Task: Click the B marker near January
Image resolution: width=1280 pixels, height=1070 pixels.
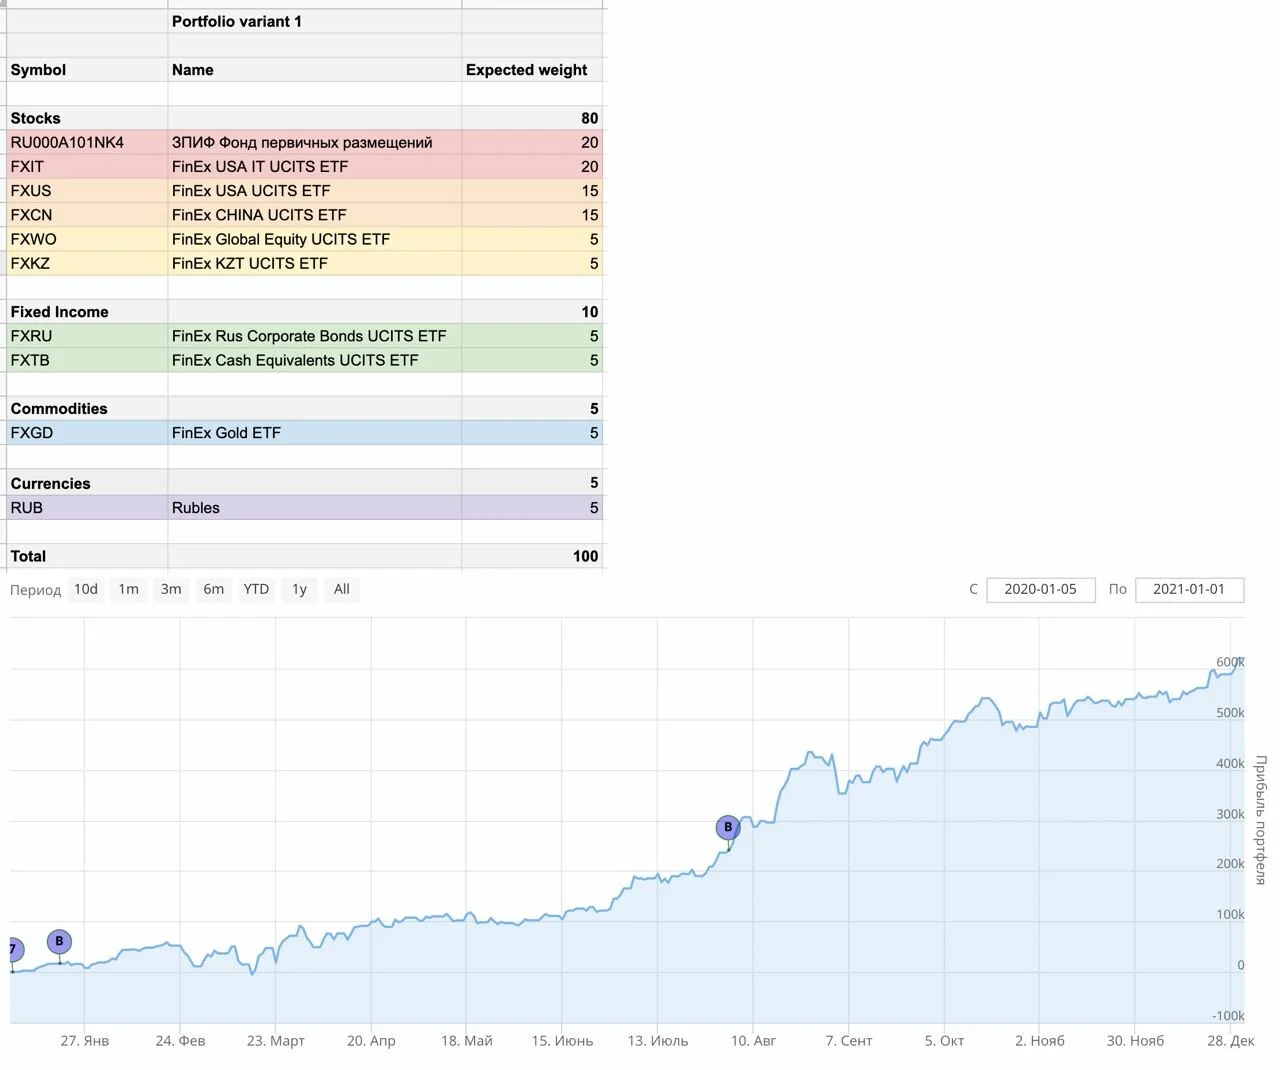Action: tap(59, 941)
